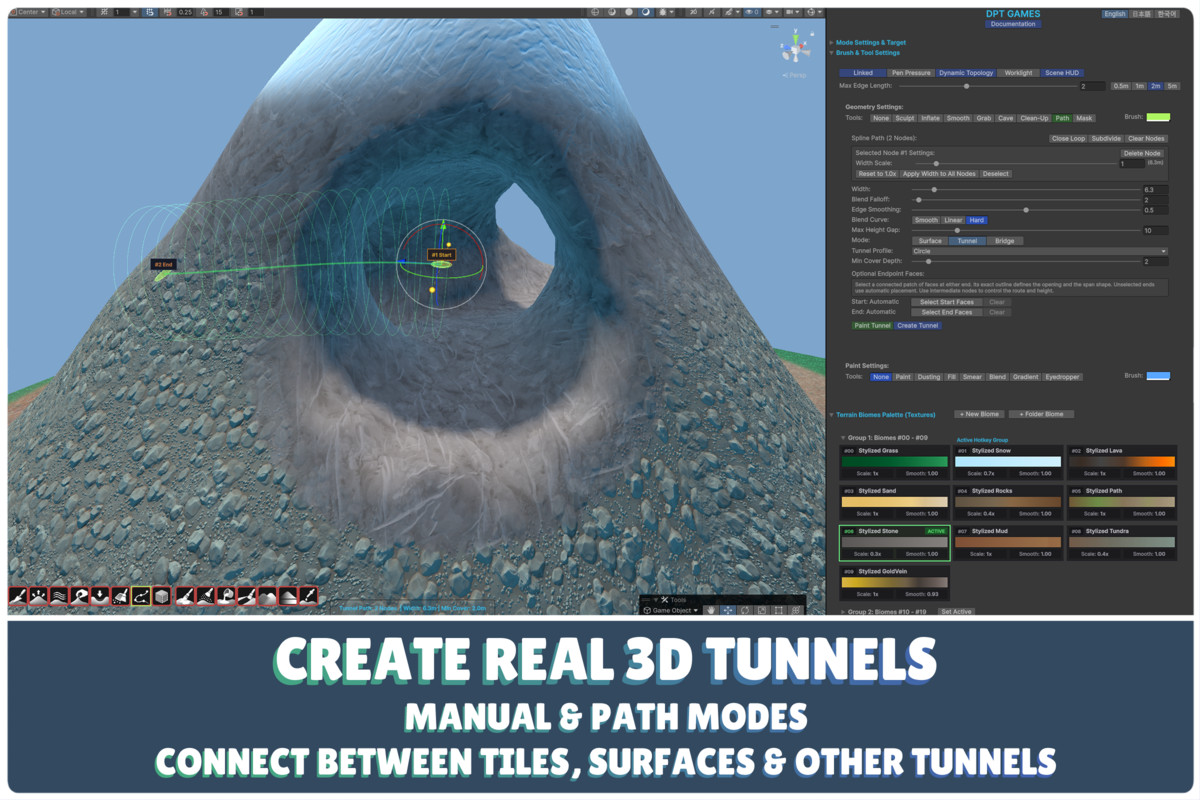Select the Smear tool icon in scene toolbar

pos(247,596)
